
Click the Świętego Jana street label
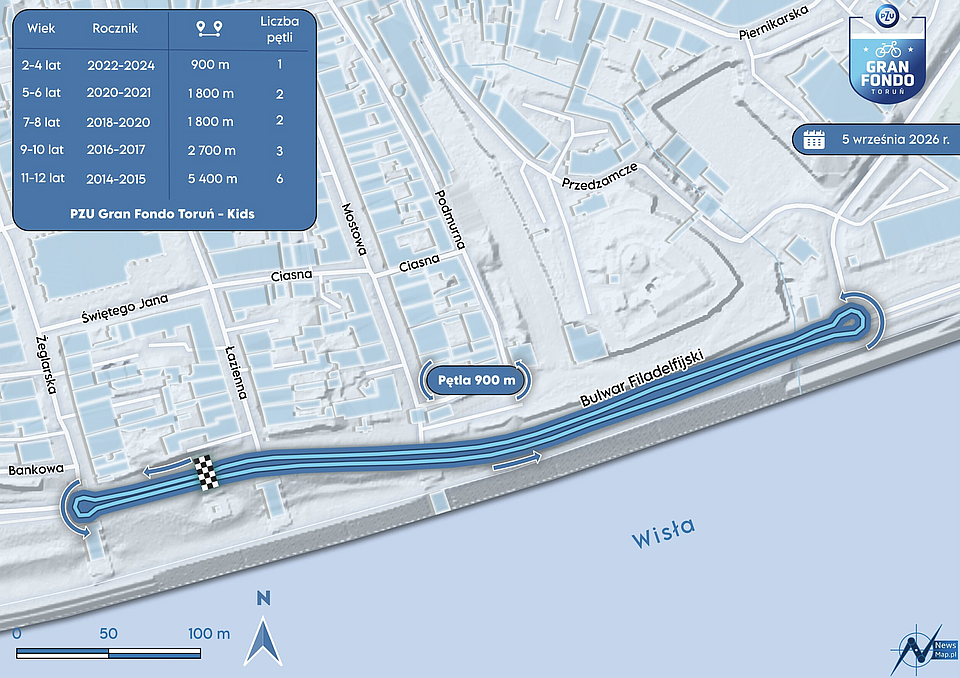[x=125, y=309]
